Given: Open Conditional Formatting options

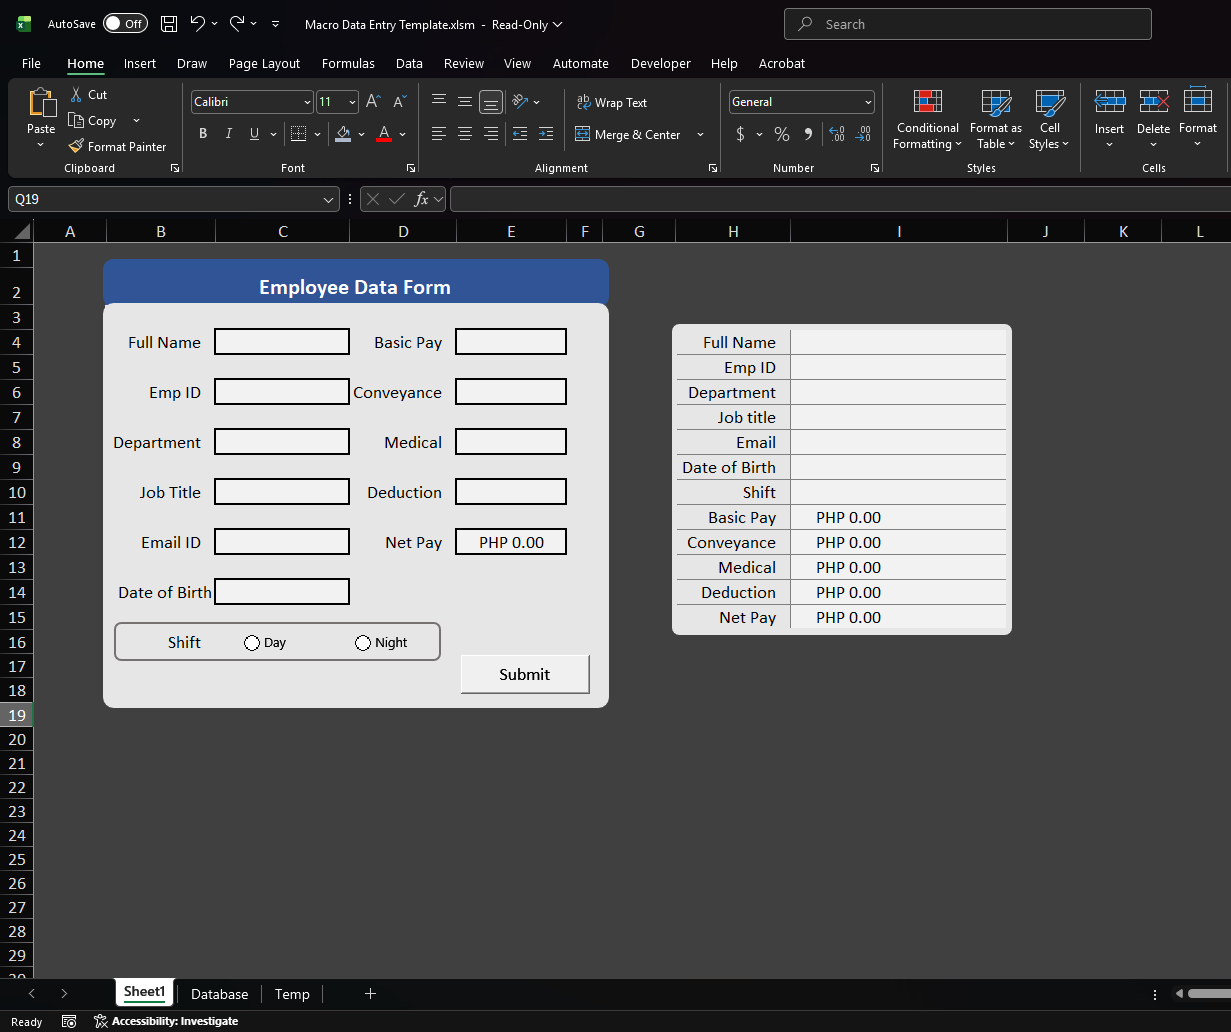Looking at the screenshot, I should [x=927, y=120].
